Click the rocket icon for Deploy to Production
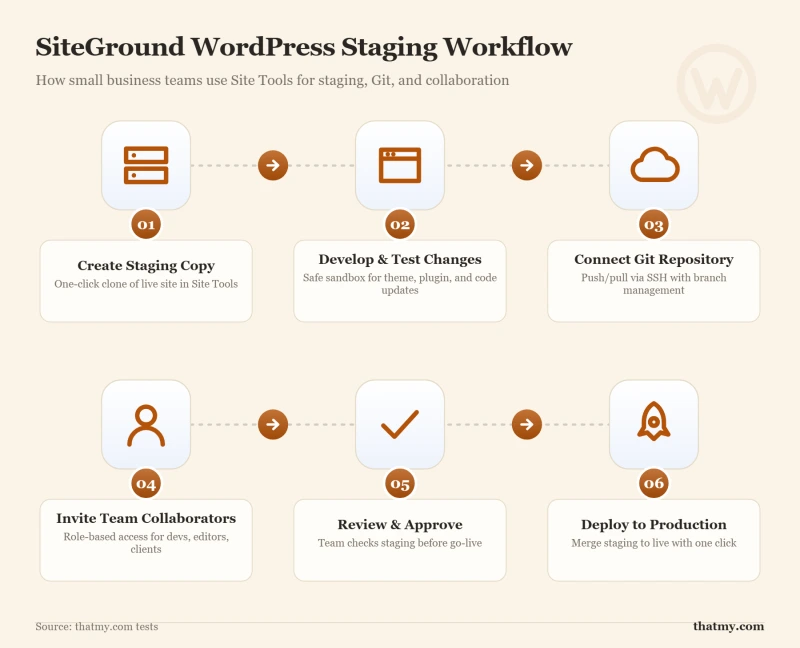800x648 pixels. point(654,421)
